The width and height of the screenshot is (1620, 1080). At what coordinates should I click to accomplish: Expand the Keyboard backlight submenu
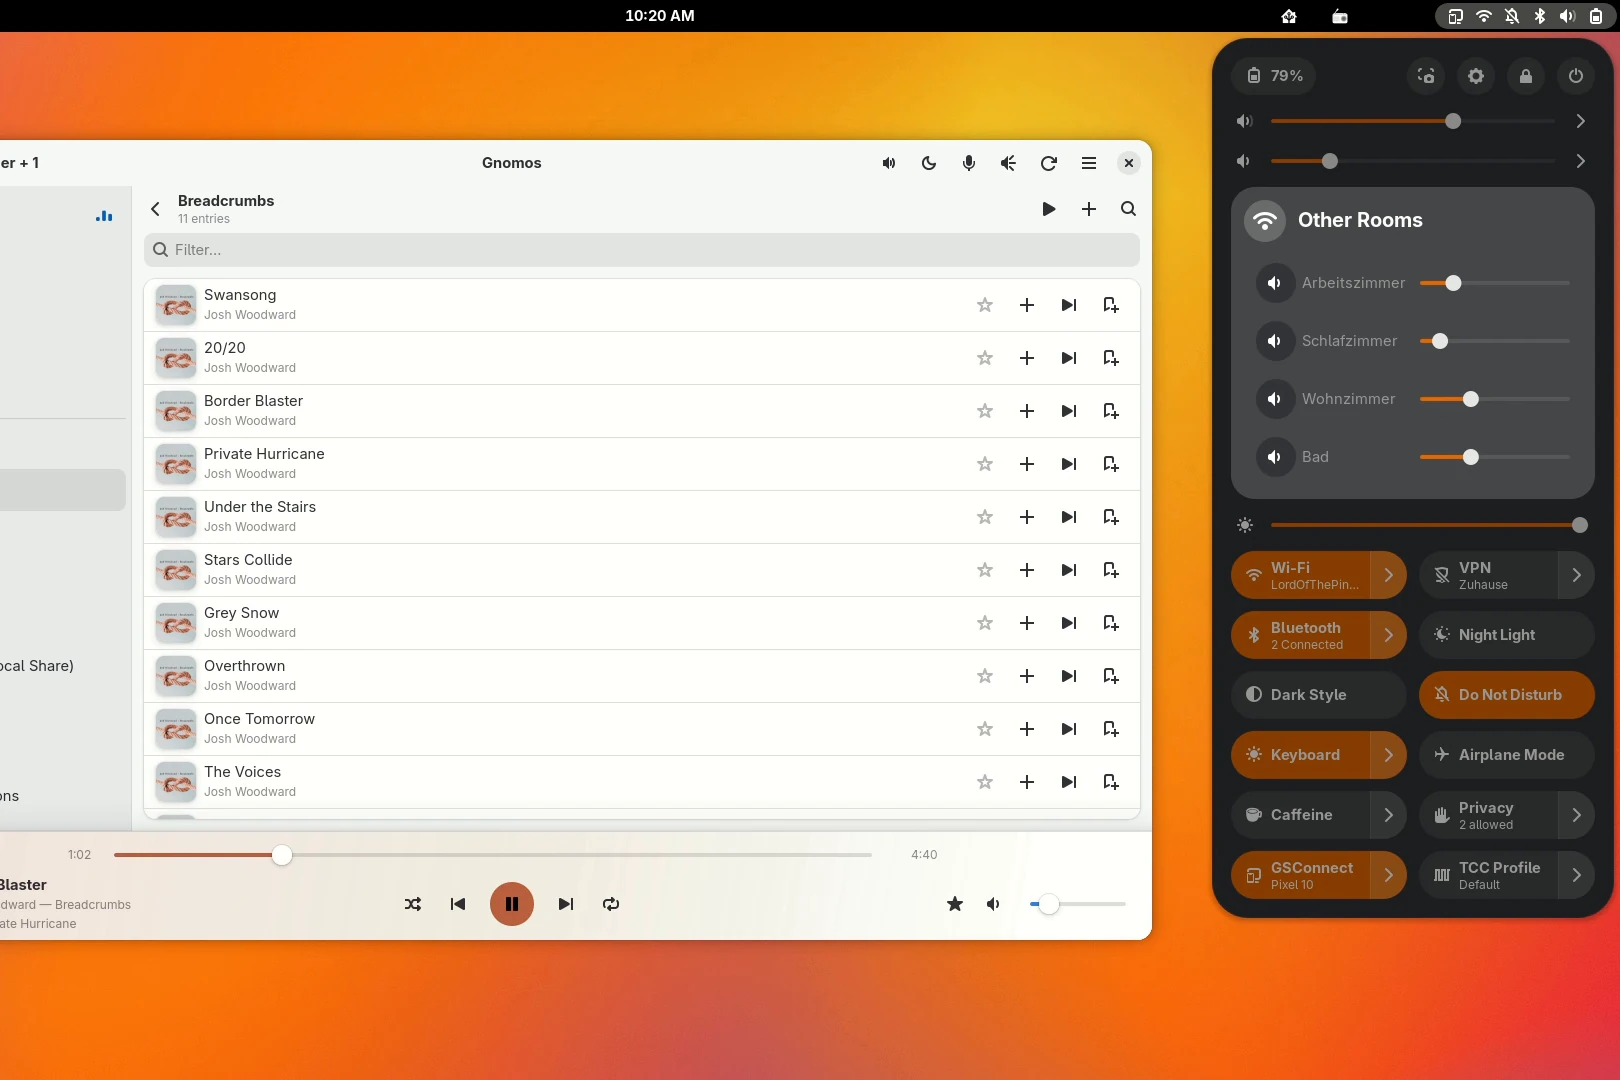1389,755
